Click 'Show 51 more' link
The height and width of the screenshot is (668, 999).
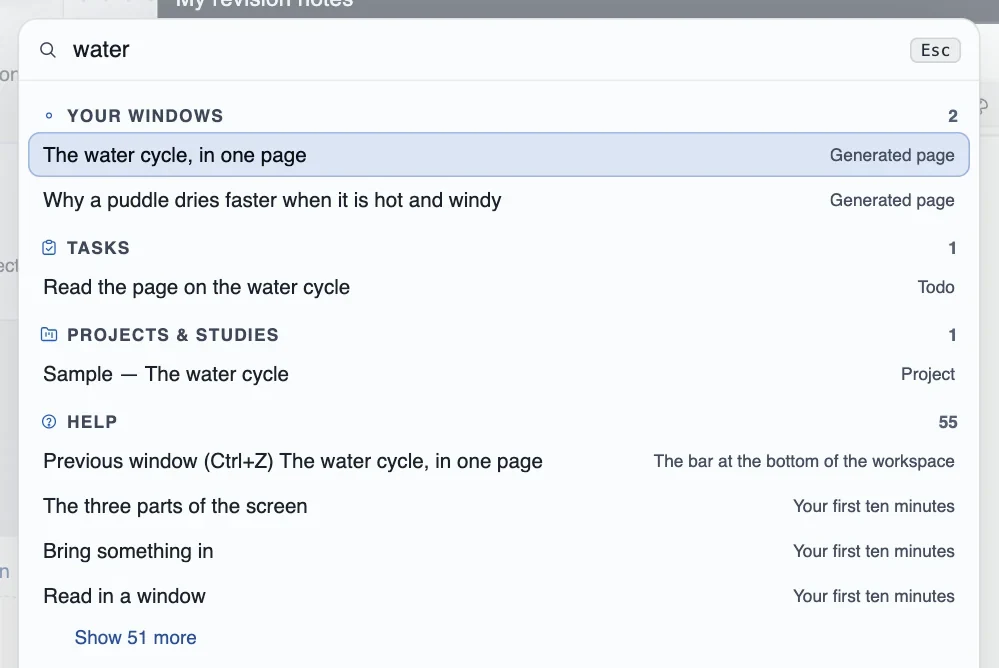coord(135,637)
